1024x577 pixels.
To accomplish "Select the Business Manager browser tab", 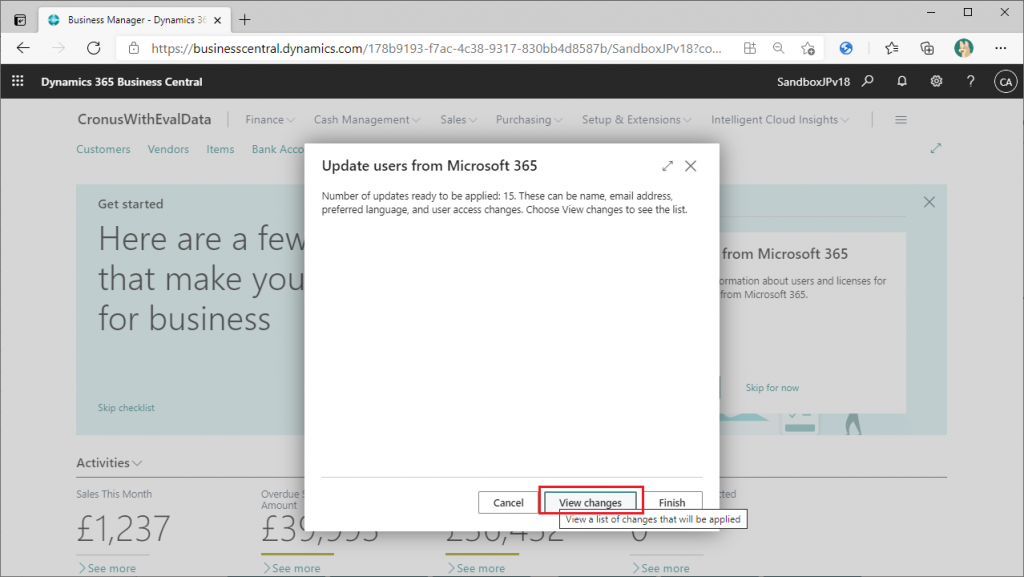I will [x=135, y=20].
